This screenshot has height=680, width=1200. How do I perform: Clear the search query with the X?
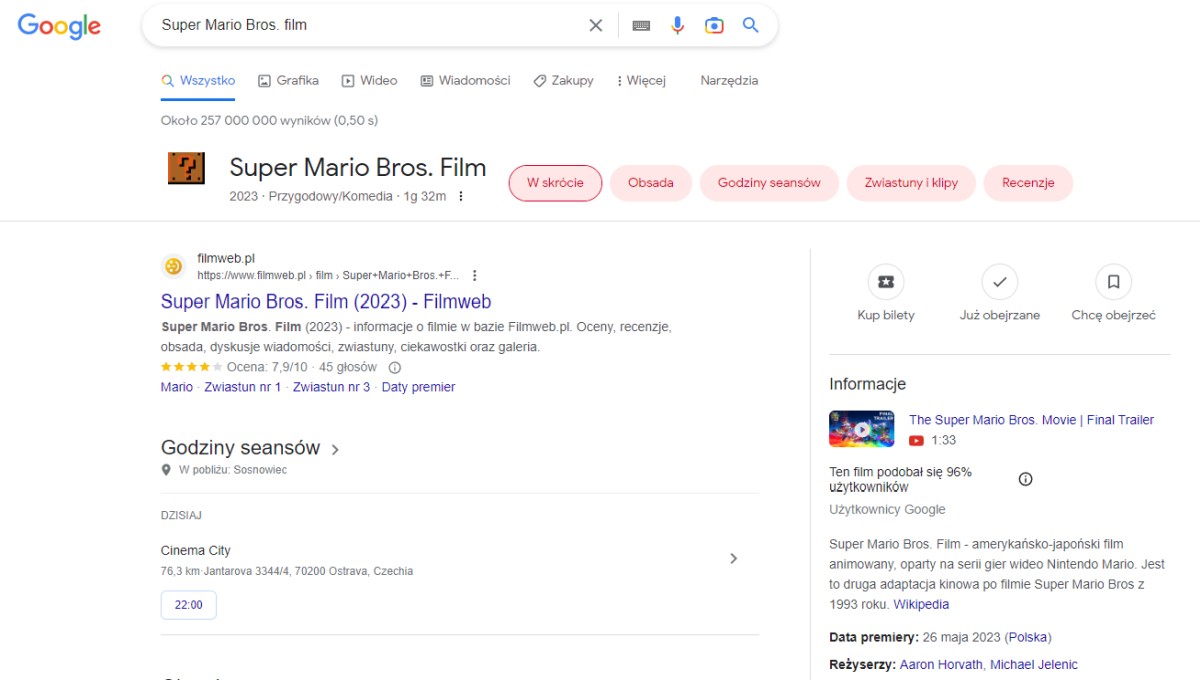click(596, 25)
